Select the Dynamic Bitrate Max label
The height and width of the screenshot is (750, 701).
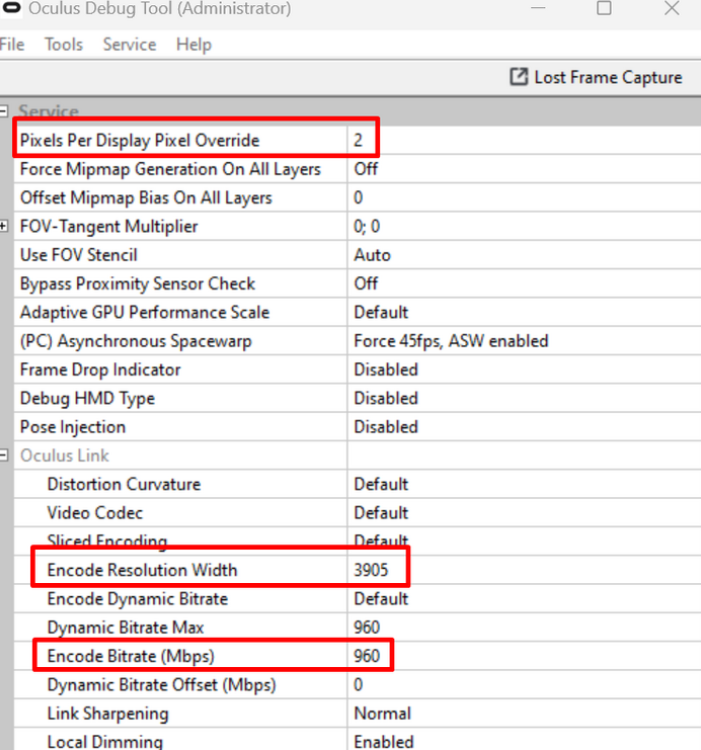125,628
